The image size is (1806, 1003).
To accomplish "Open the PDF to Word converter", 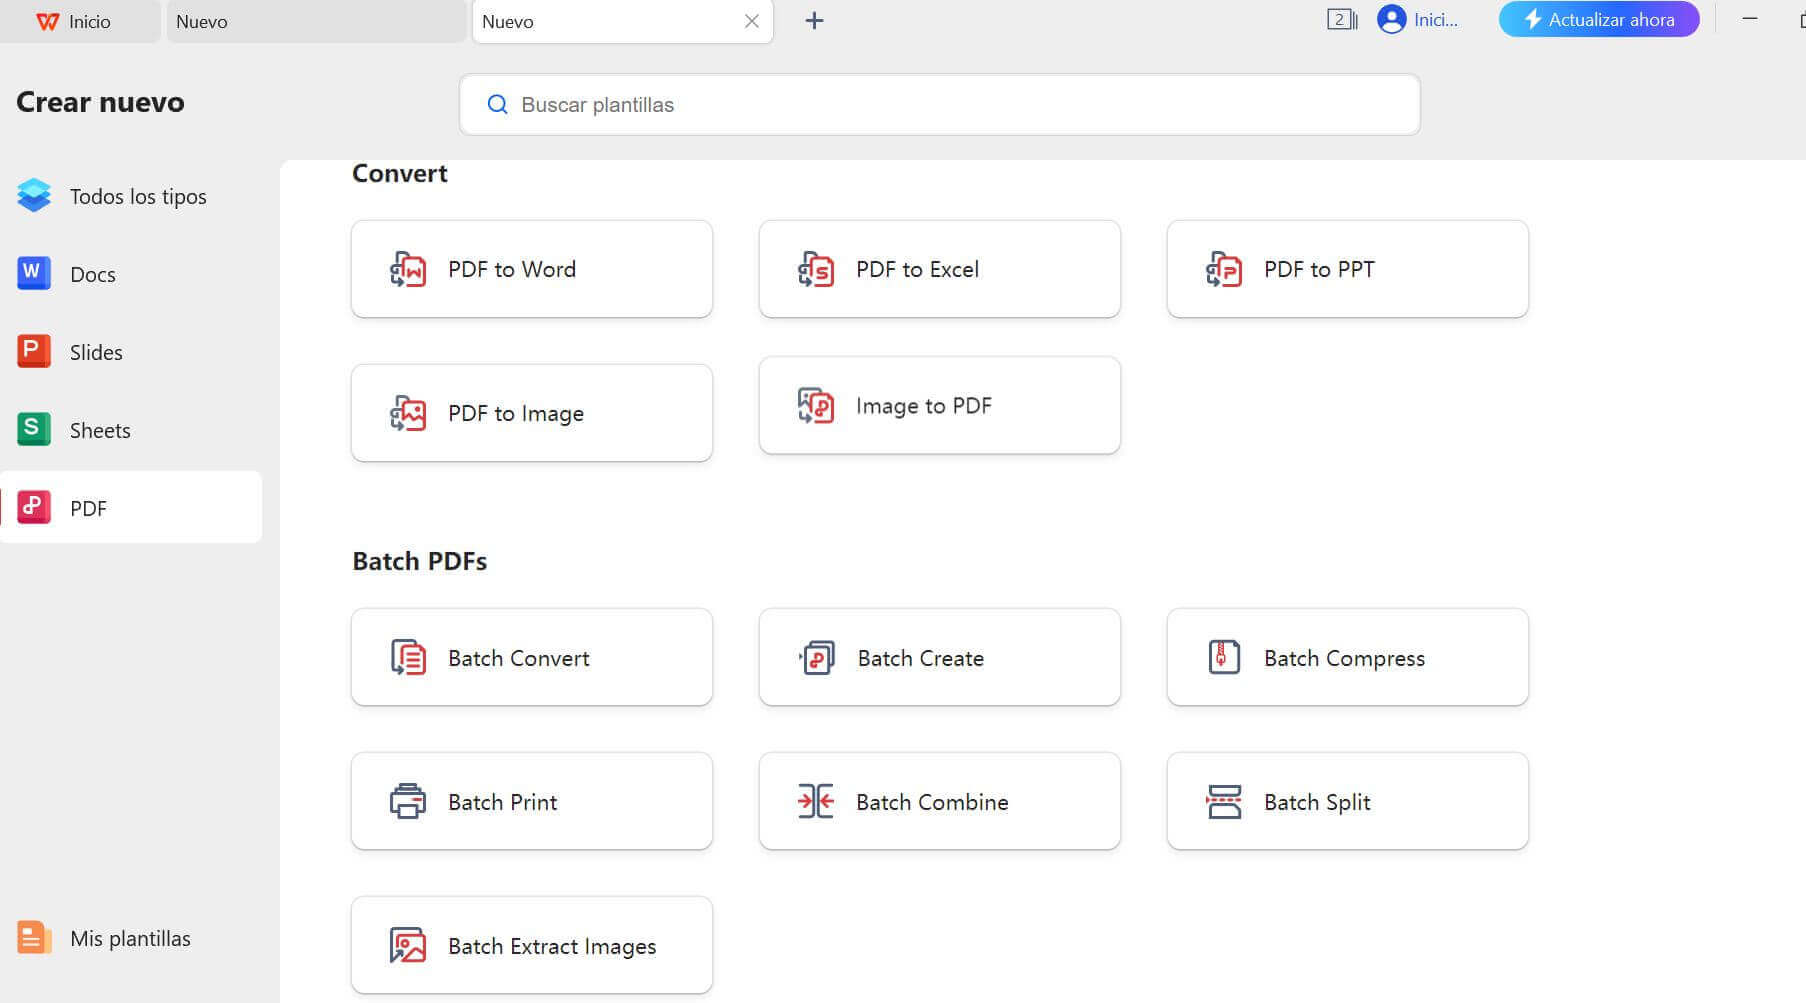I will (x=531, y=268).
